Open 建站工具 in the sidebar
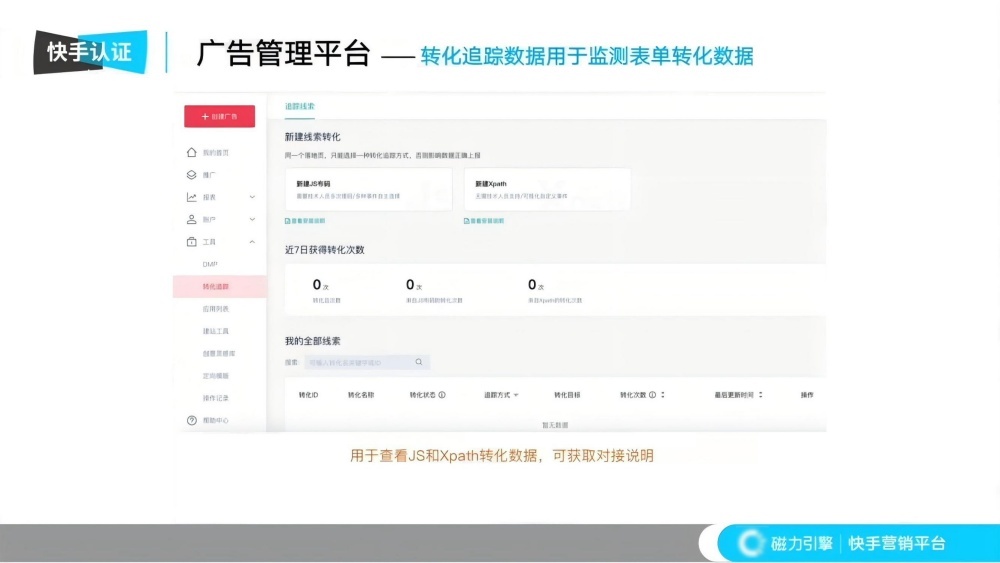Viewport: 1000px width, 563px height. pyautogui.click(x=216, y=331)
